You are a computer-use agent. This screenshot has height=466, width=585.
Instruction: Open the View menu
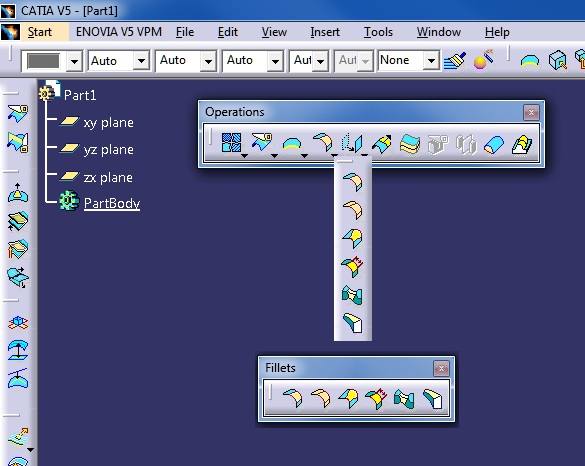(274, 32)
